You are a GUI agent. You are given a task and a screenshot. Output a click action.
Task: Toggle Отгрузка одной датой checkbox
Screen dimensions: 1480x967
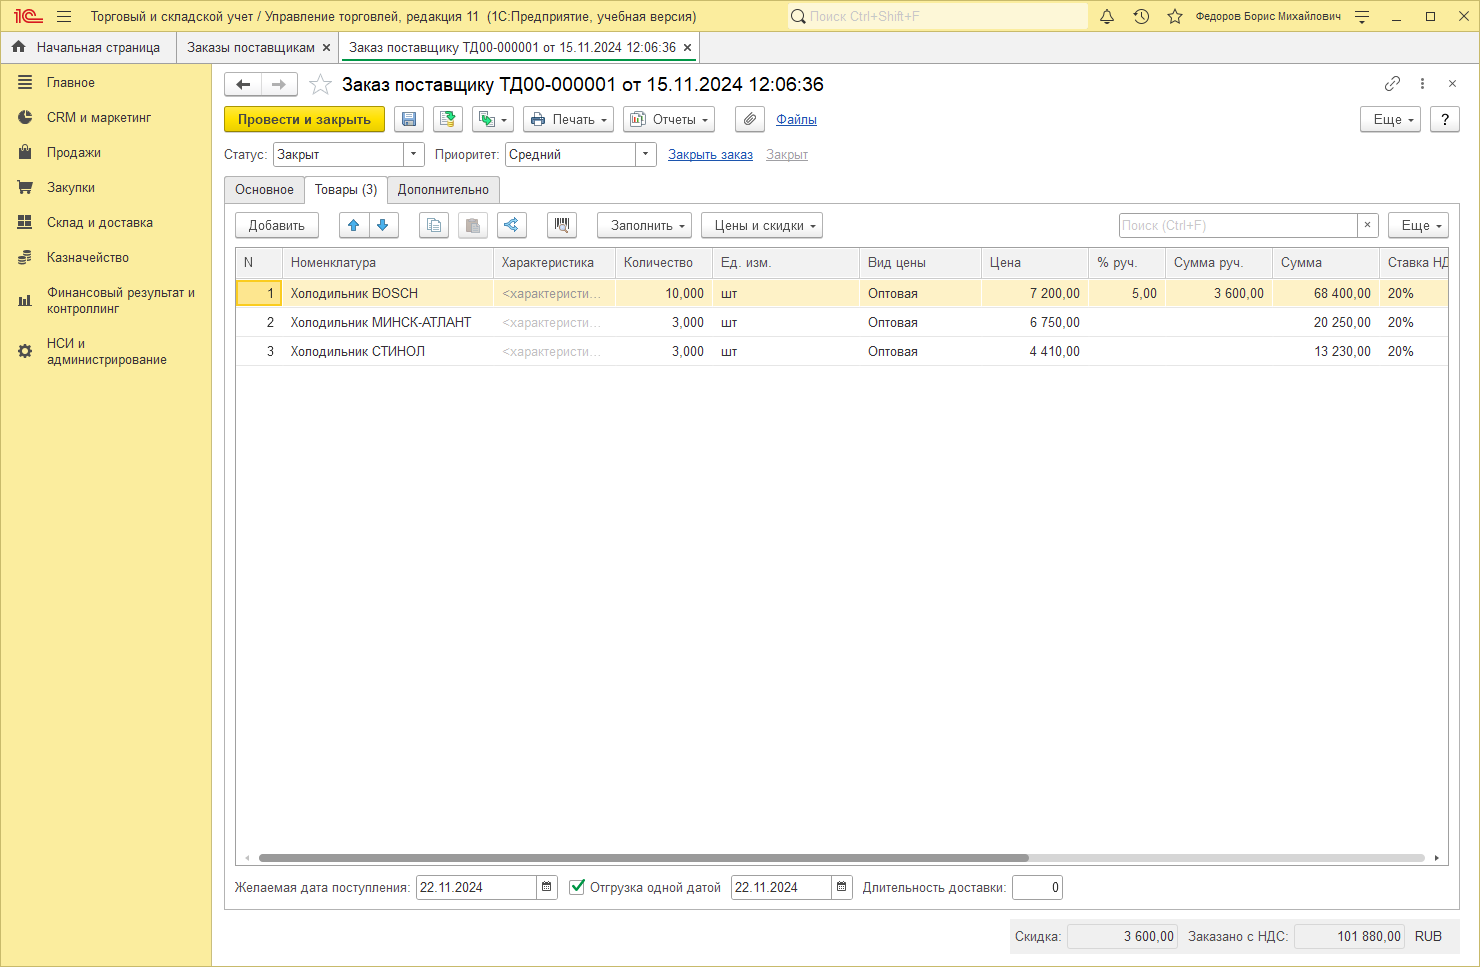(x=577, y=887)
